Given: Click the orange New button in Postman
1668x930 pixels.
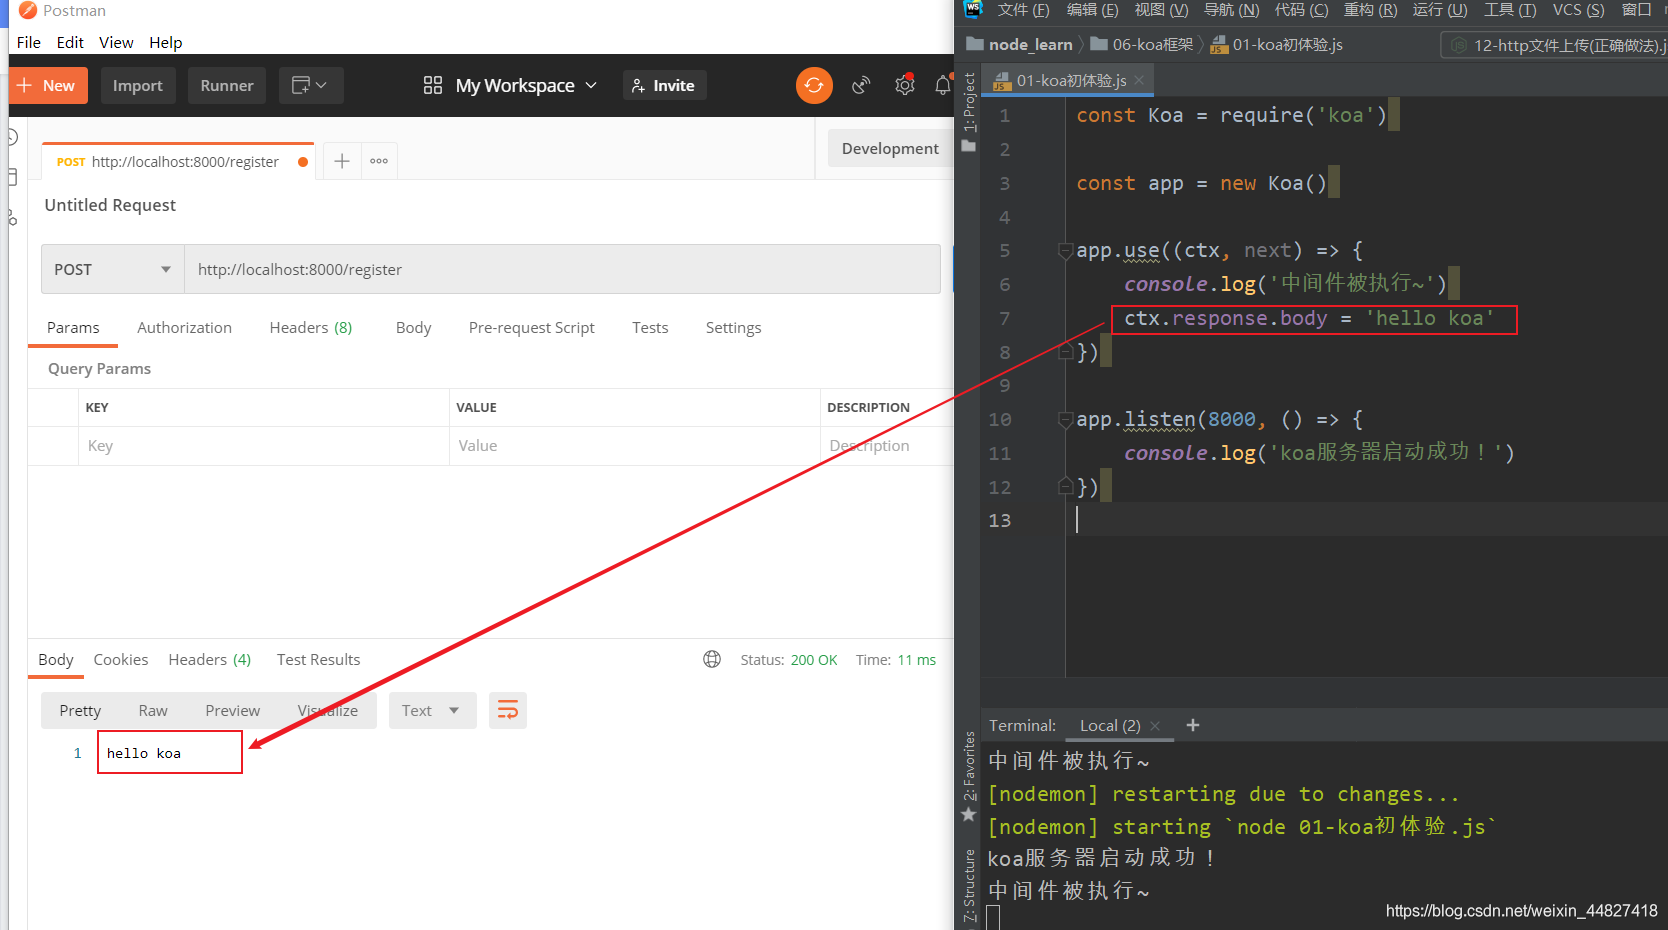Looking at the screenshot, I should coord(48,86).
